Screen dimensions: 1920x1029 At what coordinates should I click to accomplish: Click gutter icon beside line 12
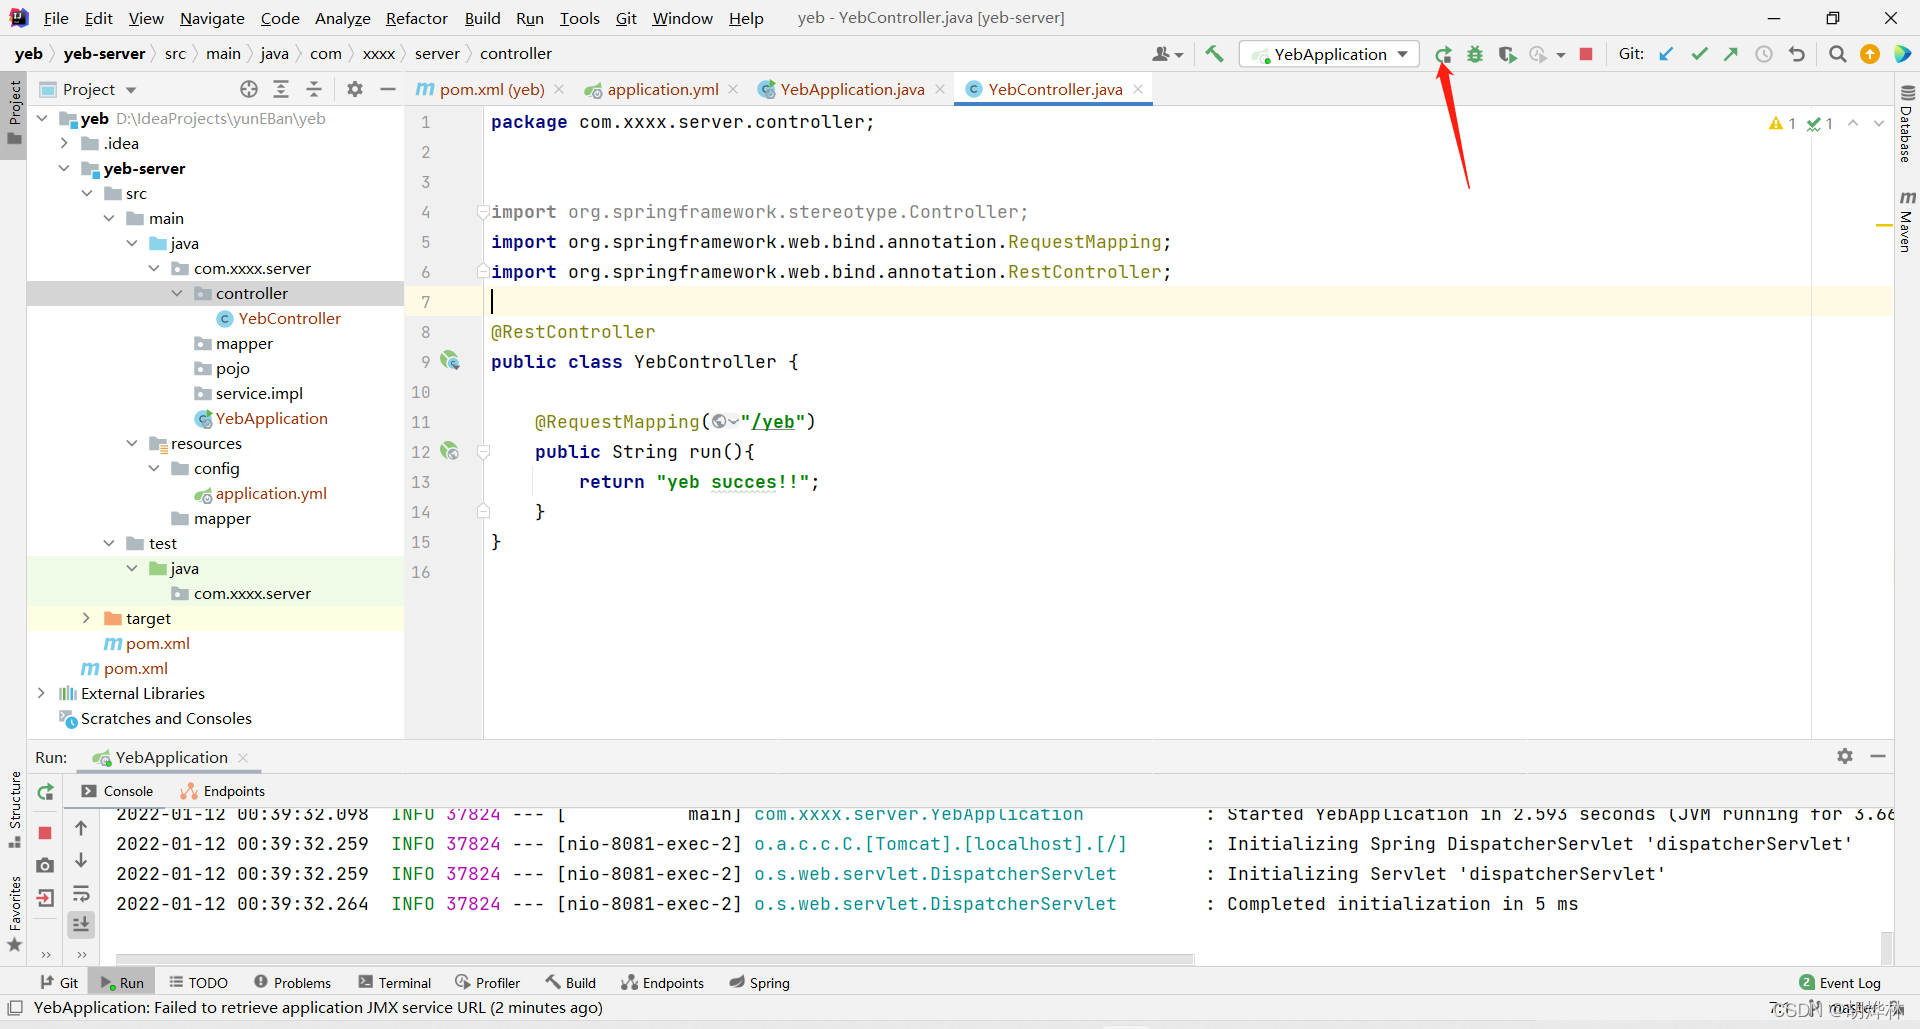pyautogui.click(x=450, y=451)
